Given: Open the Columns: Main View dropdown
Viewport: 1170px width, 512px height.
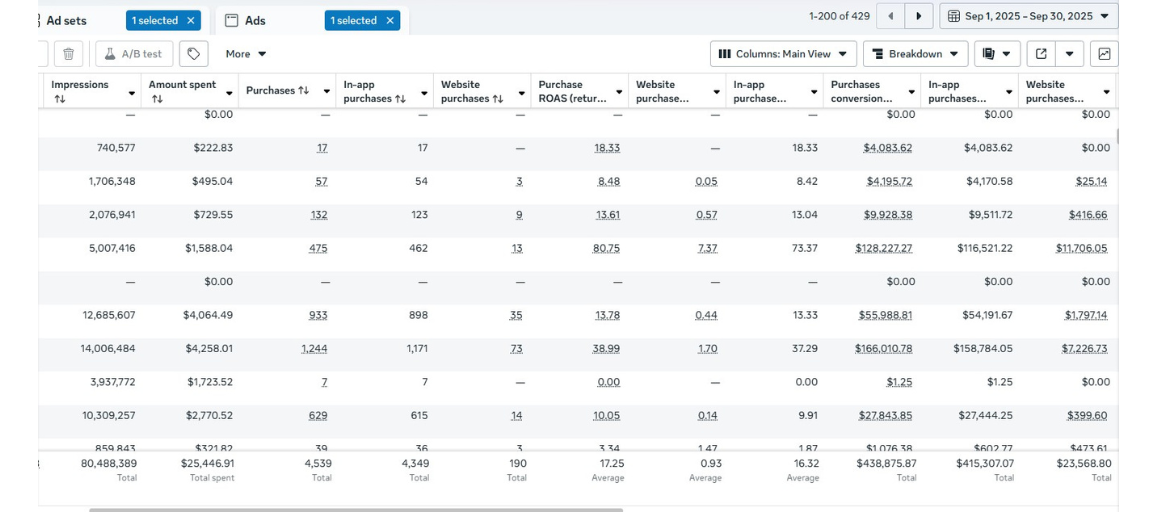Looking at the screenshot, I should click(783, 54).
